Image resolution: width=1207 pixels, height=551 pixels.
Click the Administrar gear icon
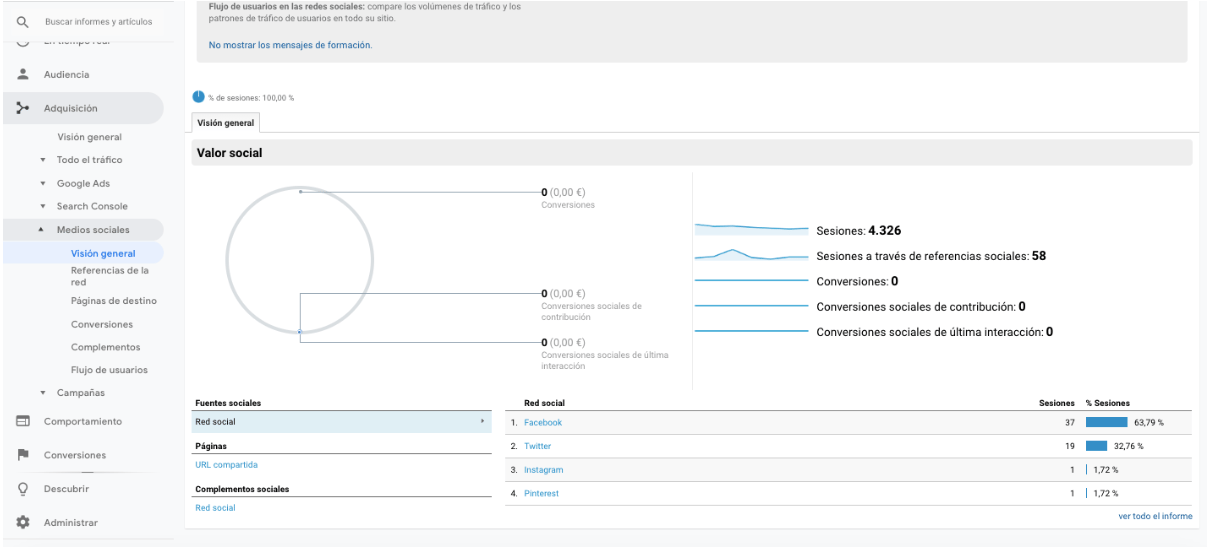pos(22,522)
